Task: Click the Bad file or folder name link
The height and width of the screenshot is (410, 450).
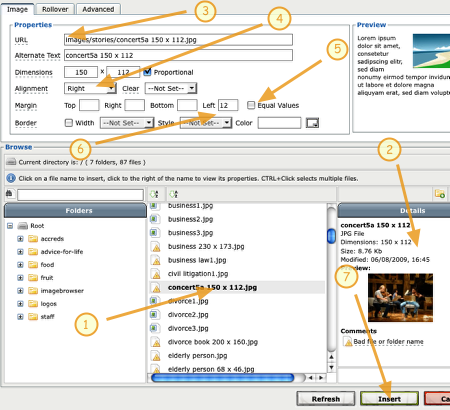Action: pos(388,342)
